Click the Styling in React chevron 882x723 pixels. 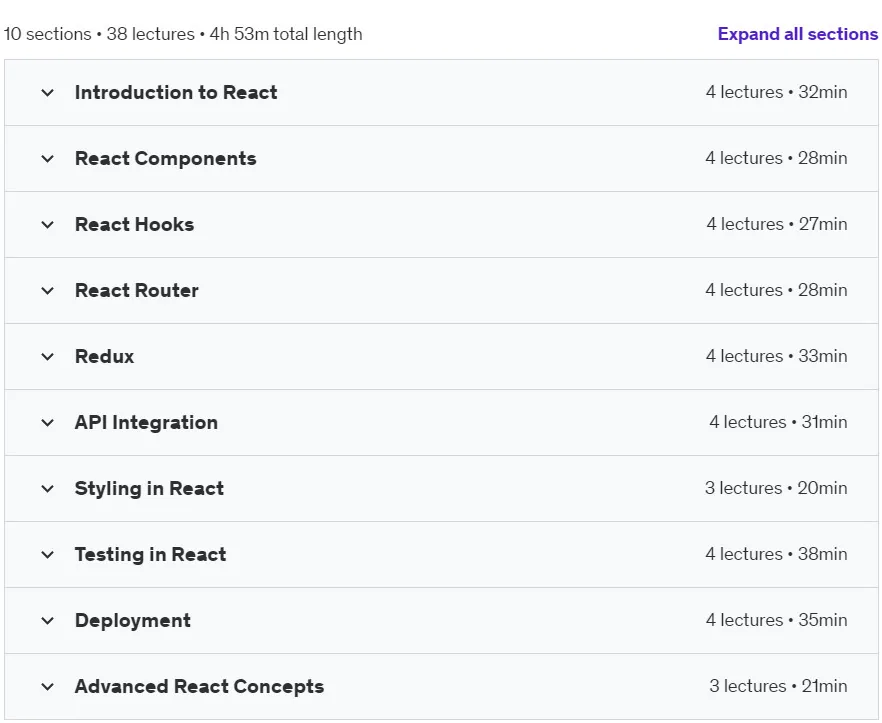coord(48,489)
